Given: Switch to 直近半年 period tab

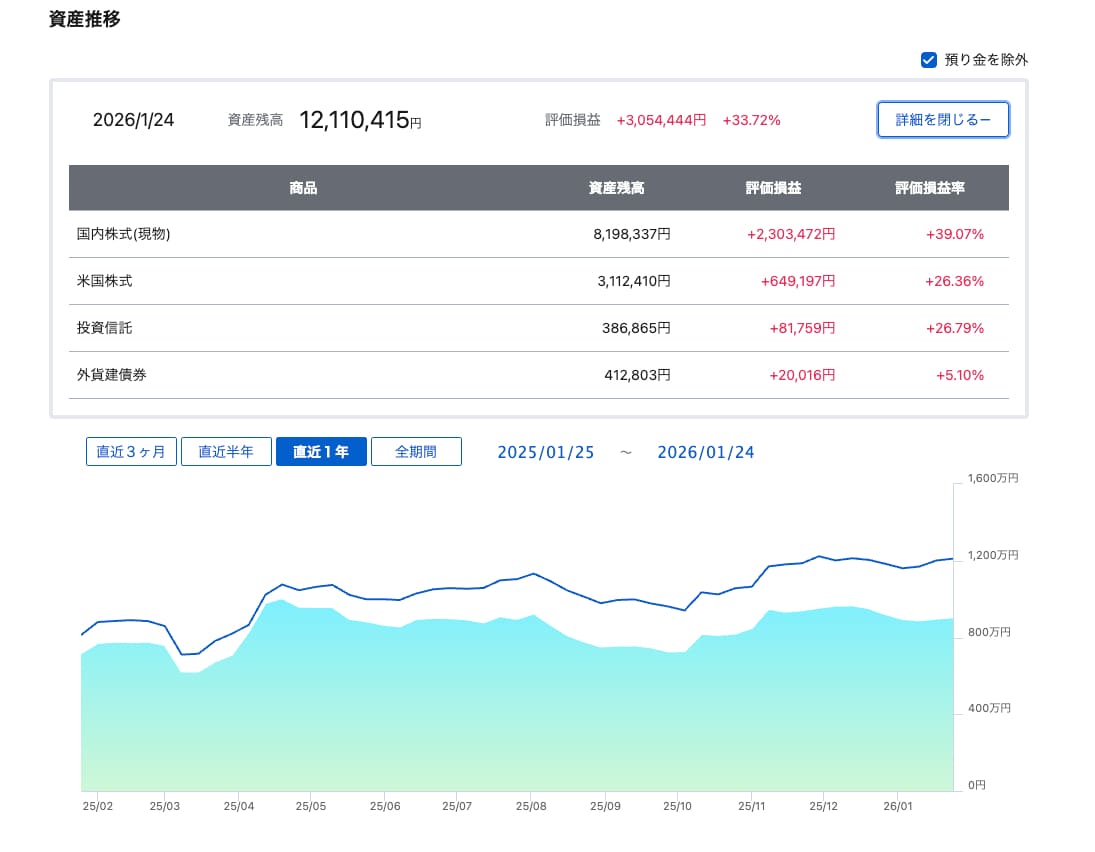Looking at the screenshot, I should (226, 452).
